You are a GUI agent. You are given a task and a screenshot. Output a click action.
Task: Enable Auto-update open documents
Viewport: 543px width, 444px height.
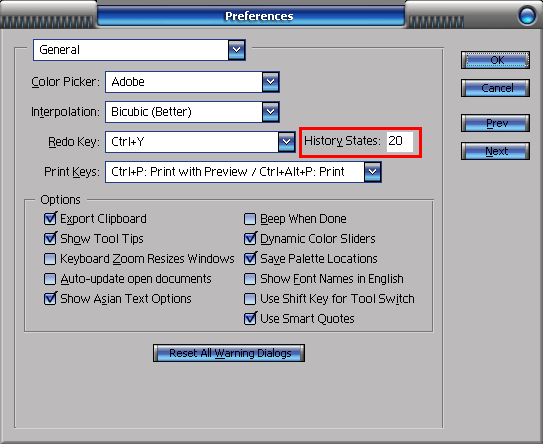point(50,279)
